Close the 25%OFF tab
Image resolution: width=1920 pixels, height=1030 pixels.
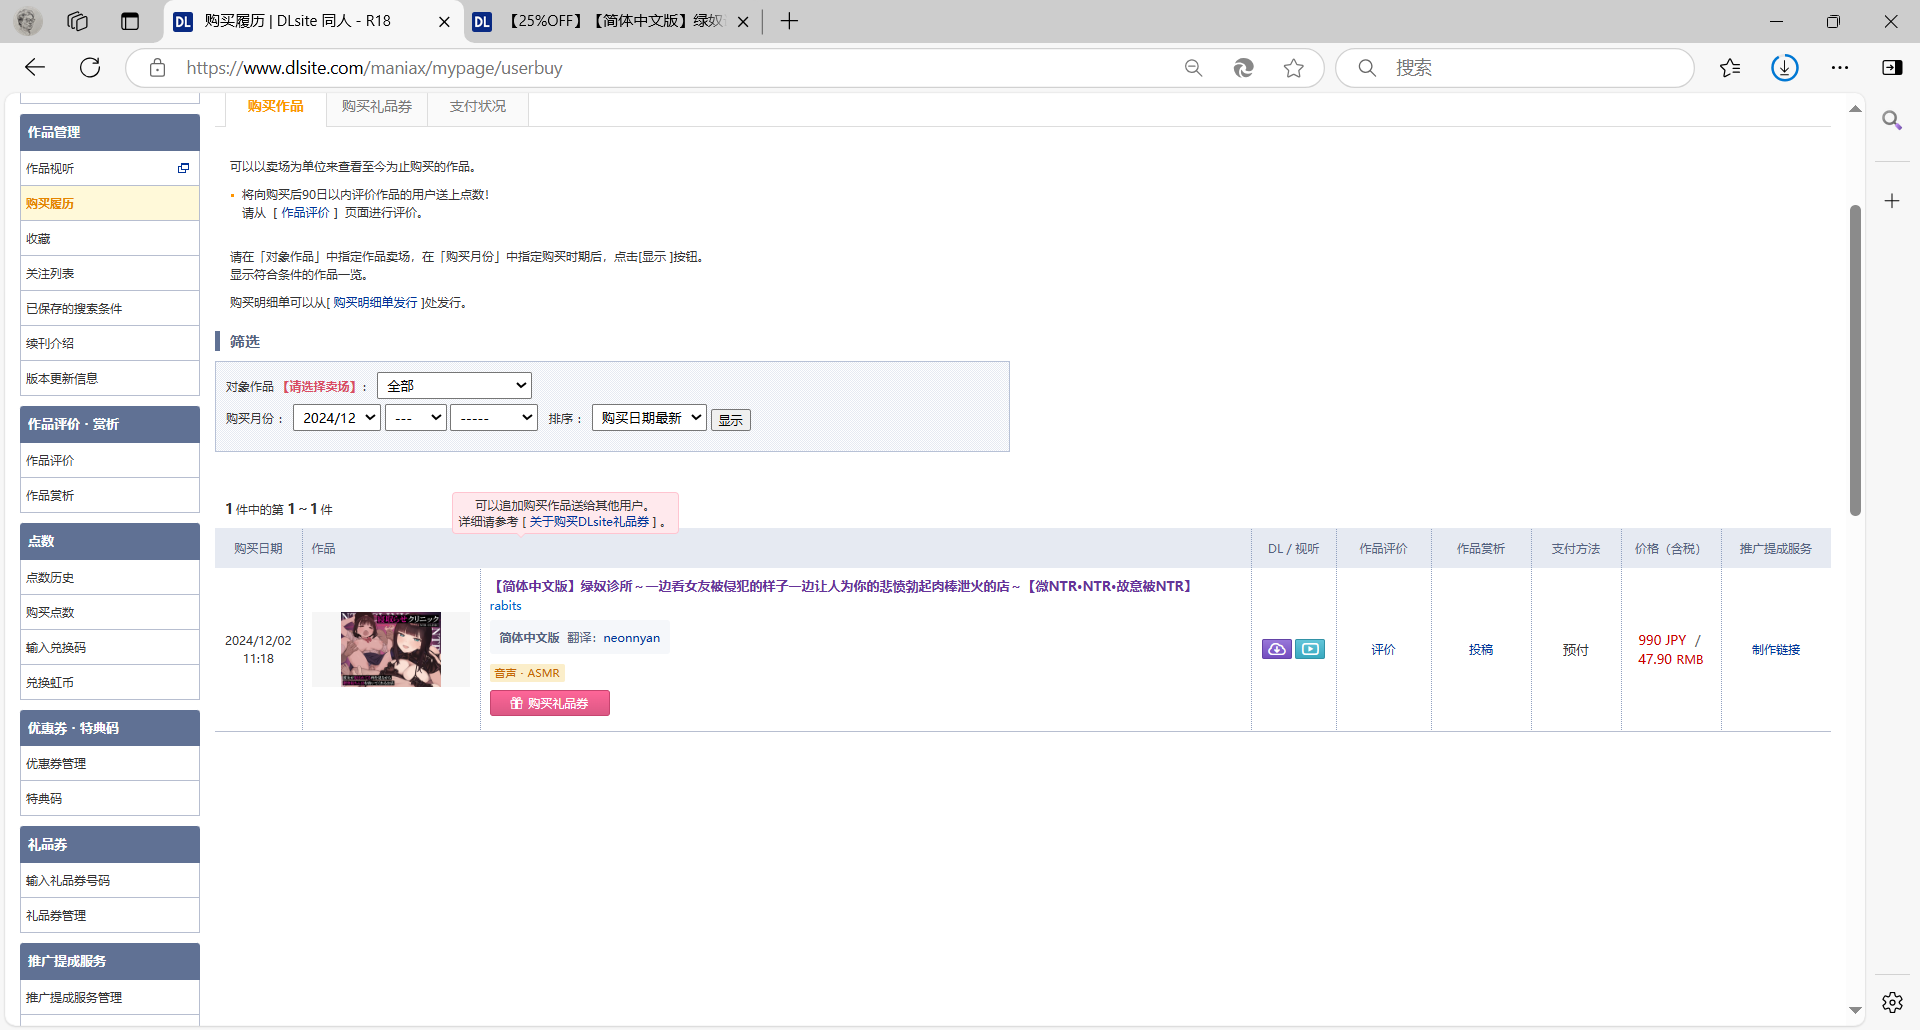[x=742, y=21]
